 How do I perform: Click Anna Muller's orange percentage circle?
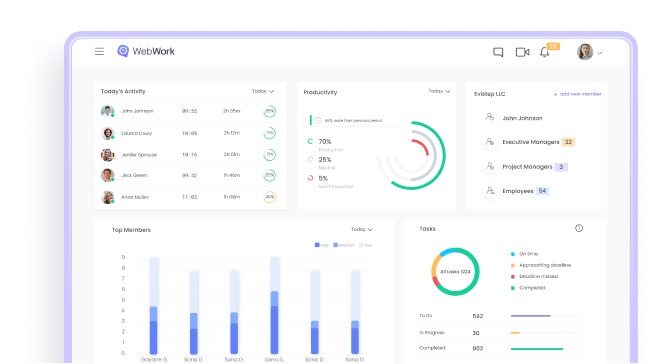pos(269,197)
